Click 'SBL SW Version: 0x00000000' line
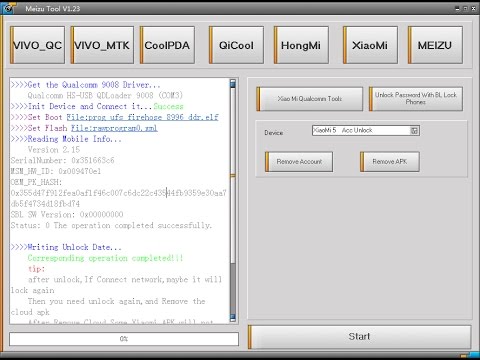Screen dimensions: 480x360 click(x=67, y=214)
